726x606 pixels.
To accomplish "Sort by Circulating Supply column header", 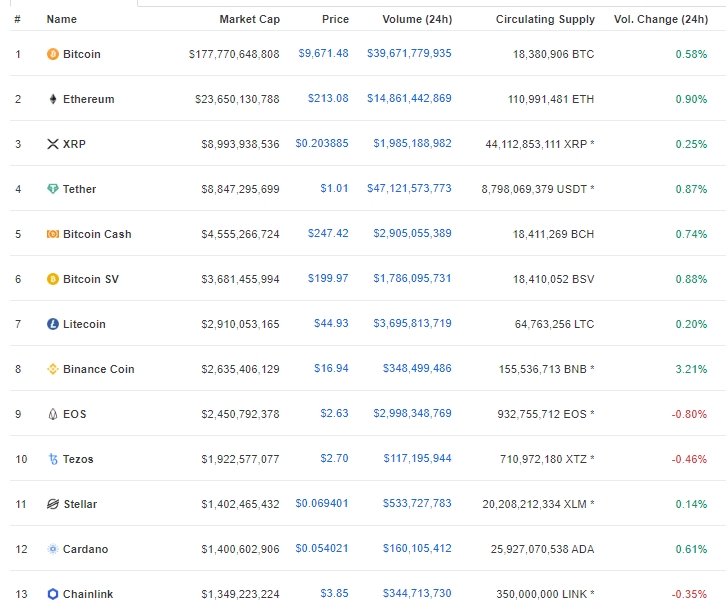I will coord(545,19).
